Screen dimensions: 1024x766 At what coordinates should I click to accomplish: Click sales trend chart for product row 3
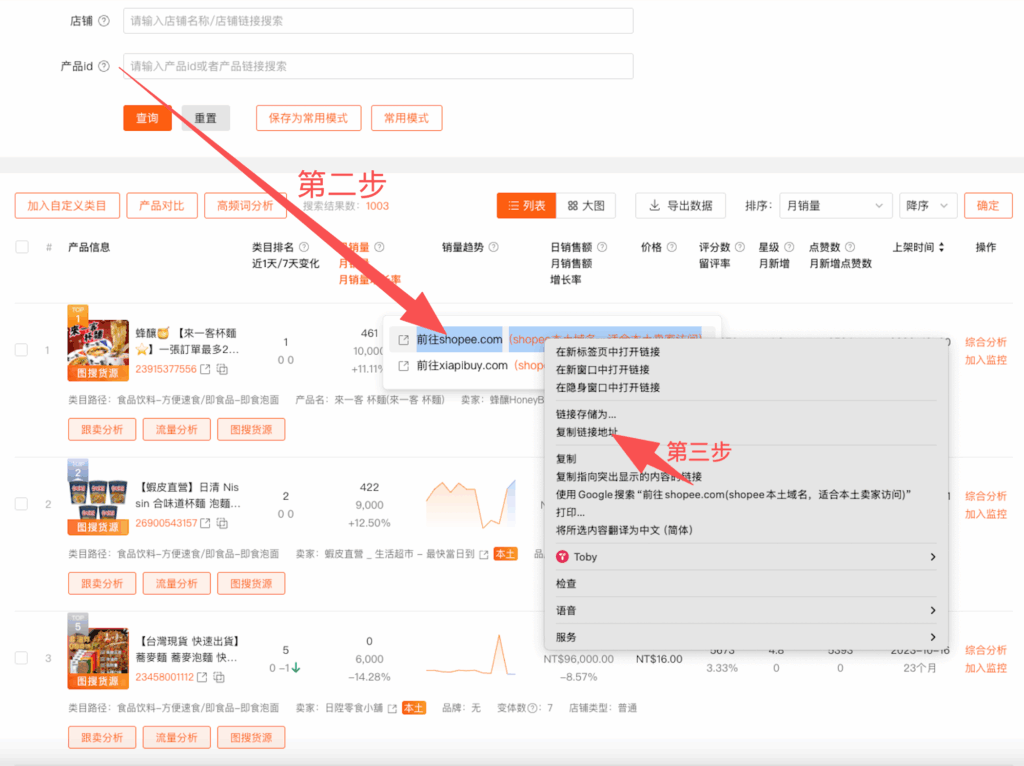tap(472, 658)
